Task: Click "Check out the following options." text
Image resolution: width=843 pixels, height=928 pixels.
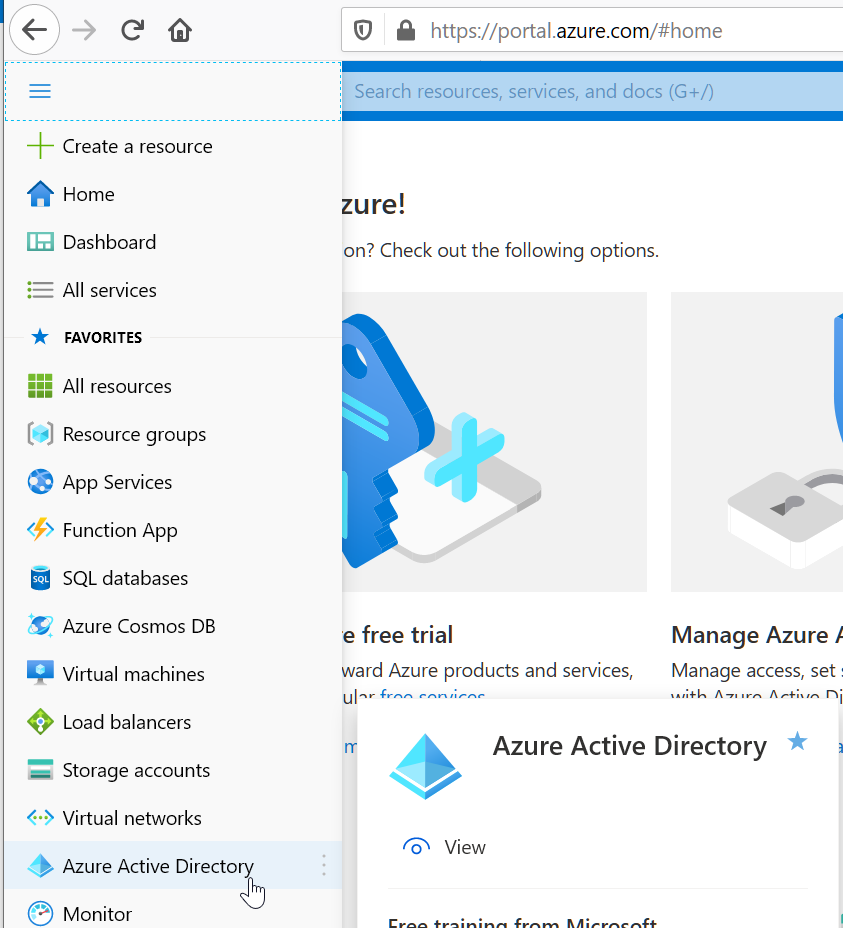Action: click(x=519, y=250)
